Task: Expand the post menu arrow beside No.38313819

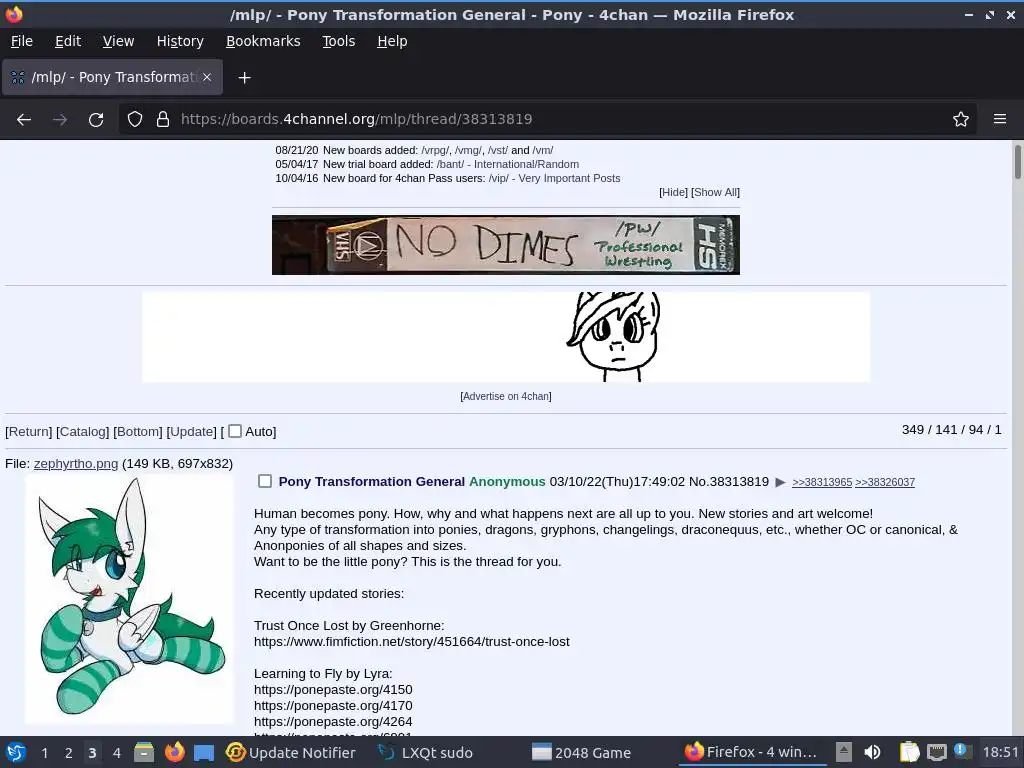Action: 780,482
